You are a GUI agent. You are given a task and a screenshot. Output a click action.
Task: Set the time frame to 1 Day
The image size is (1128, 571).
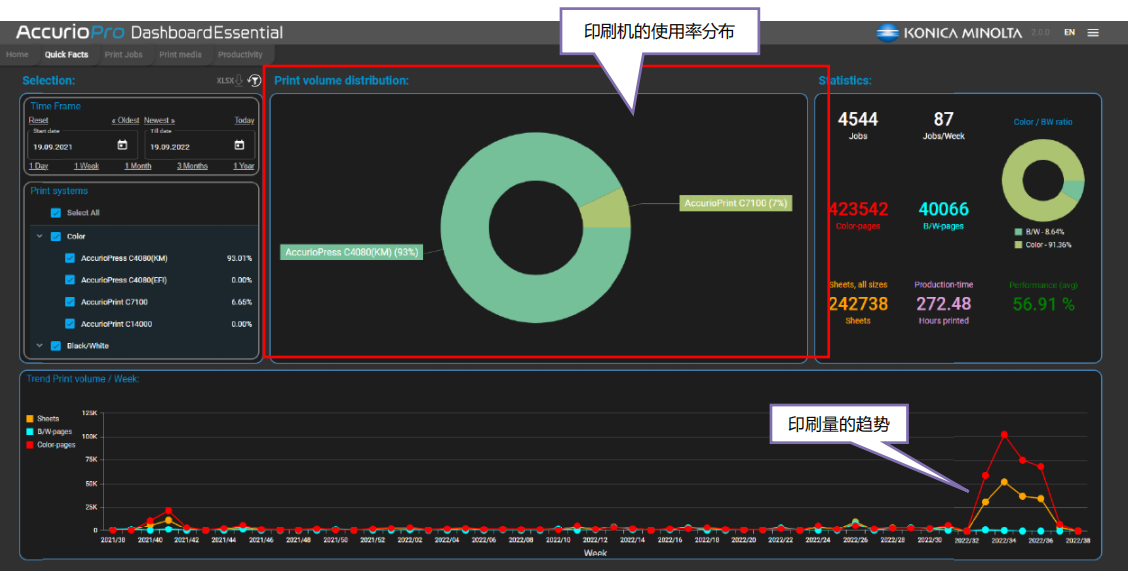pos(39,166)
